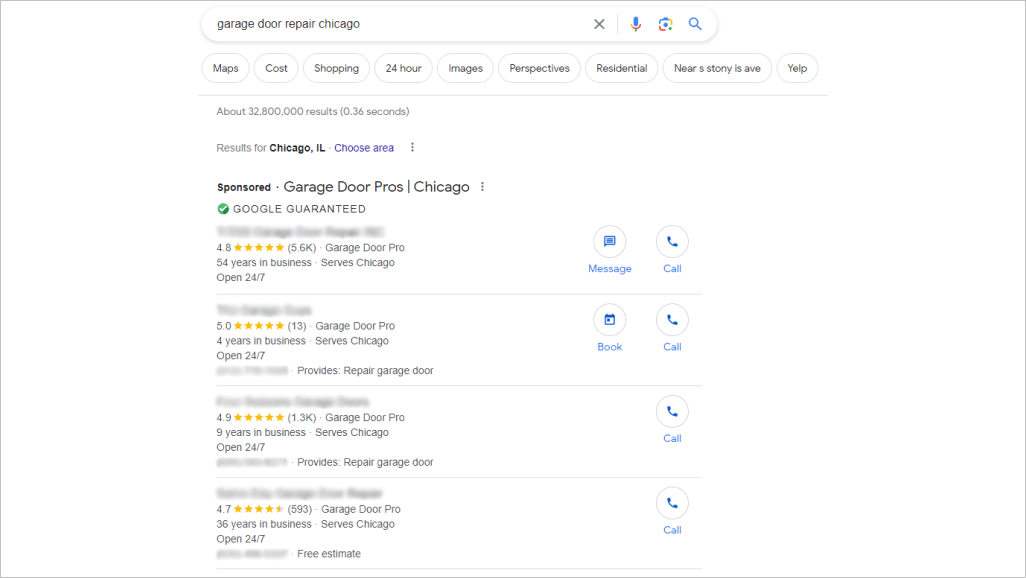This screenshot has width=1026, height=578.
Task: Select the Yelp filter chip
Action: click(797, 68)
